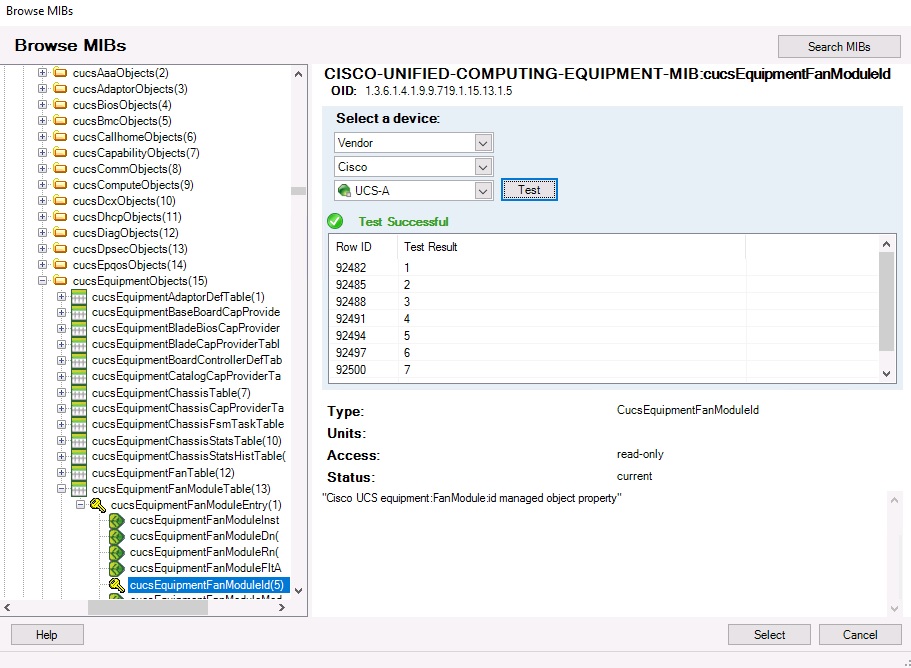Select cucsEquipmentFanModuleId(5) tree item
911x668 pixels.
coord(207,585)
